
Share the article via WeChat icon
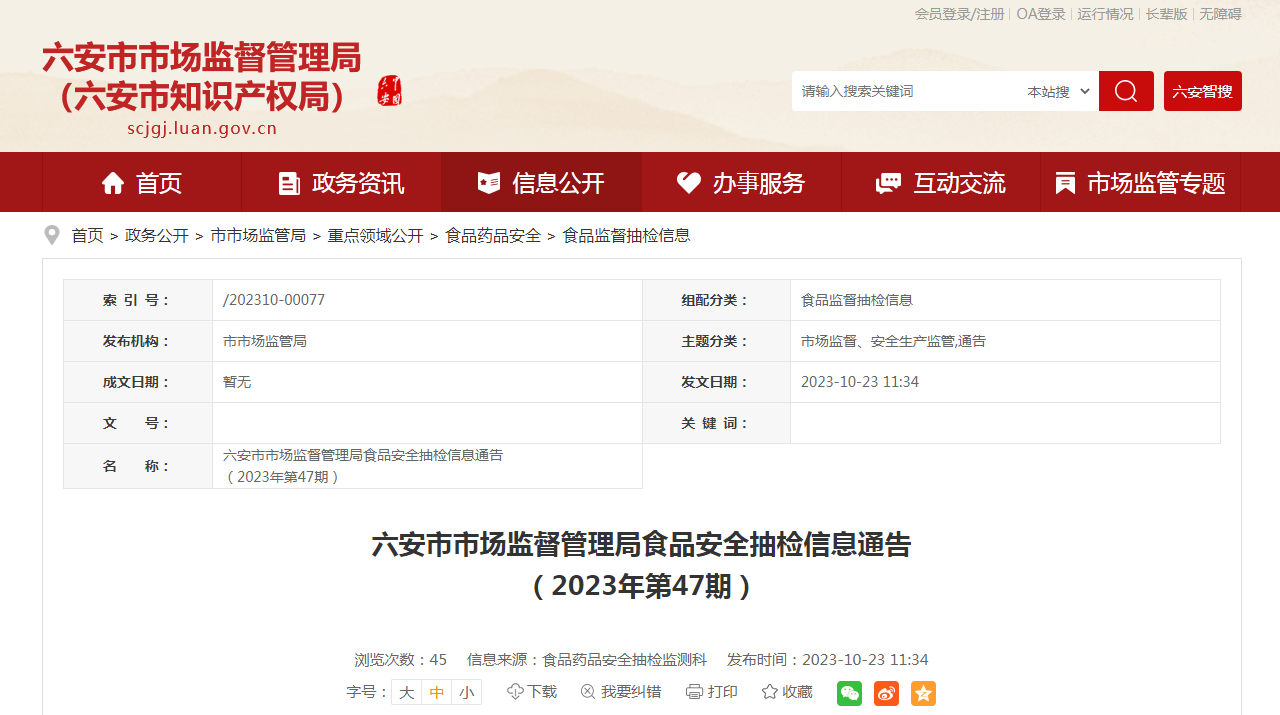(x=849, y=693)
